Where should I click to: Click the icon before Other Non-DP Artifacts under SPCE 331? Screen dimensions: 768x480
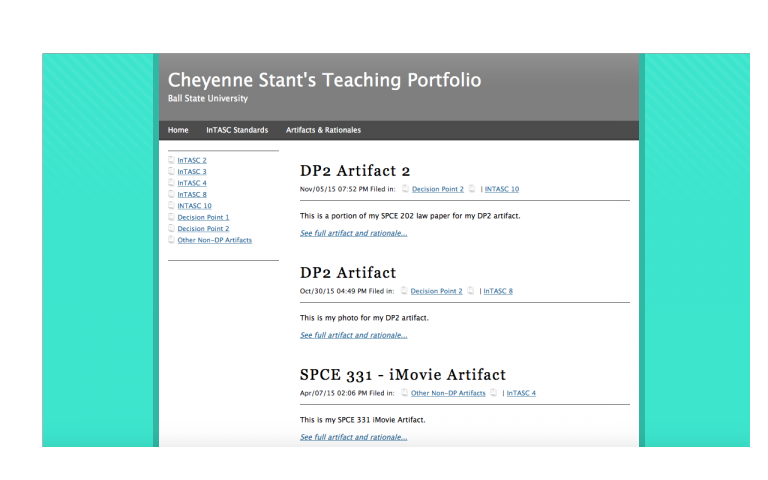405,393
